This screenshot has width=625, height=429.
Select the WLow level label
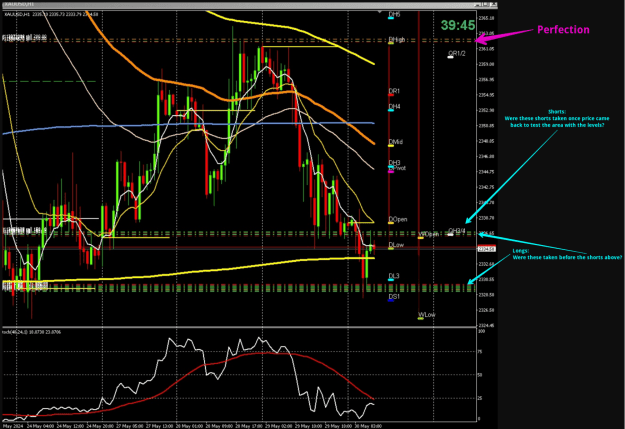coord(427,315)
